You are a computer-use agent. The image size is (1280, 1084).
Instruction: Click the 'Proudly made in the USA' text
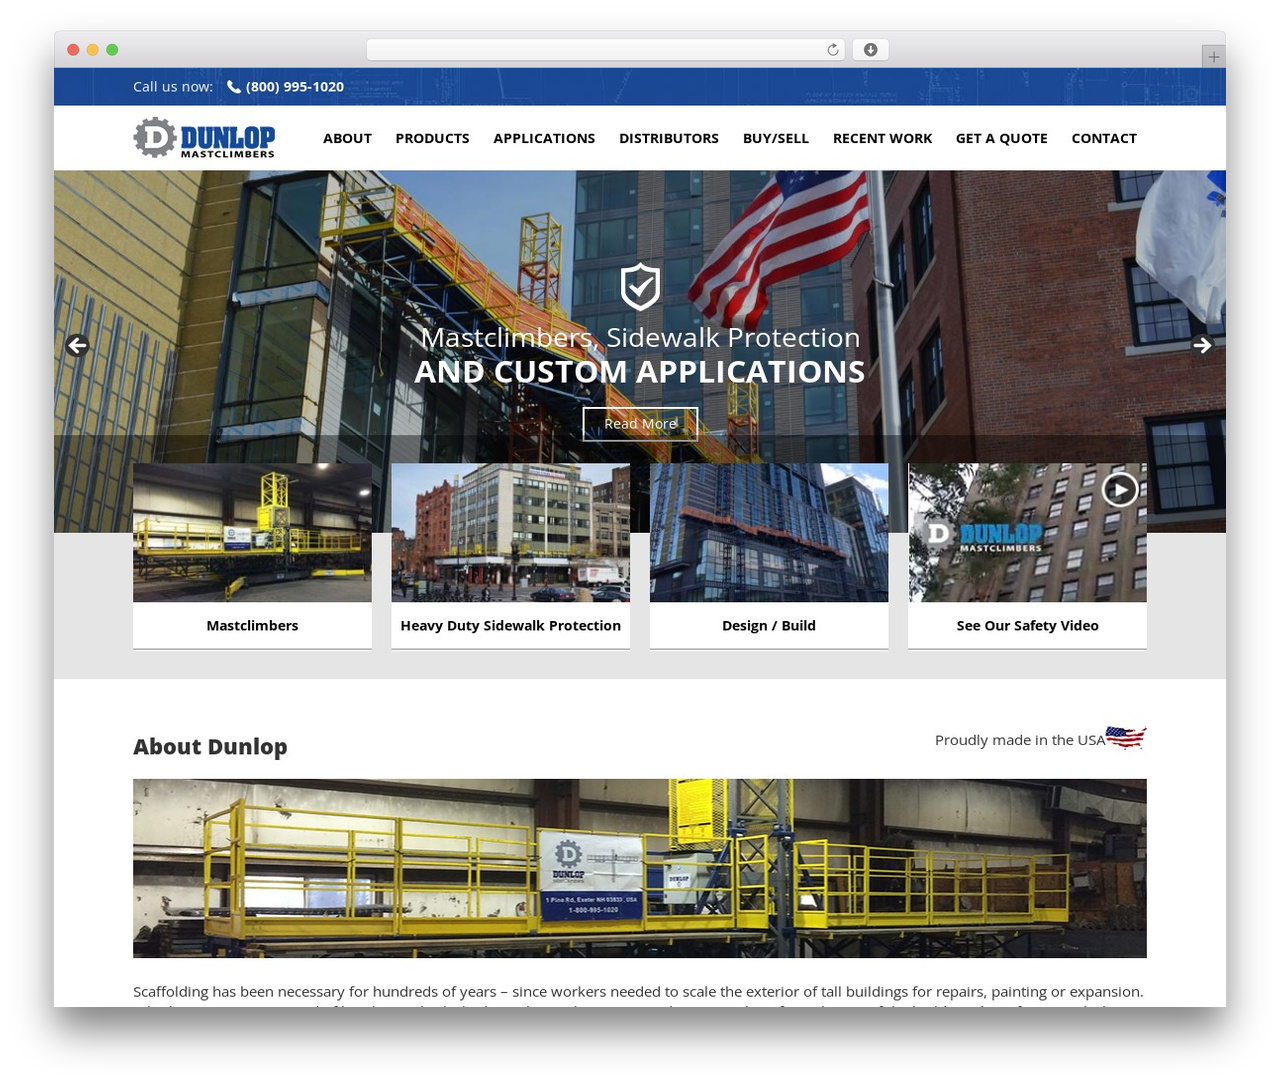(x=1020, y=740)
